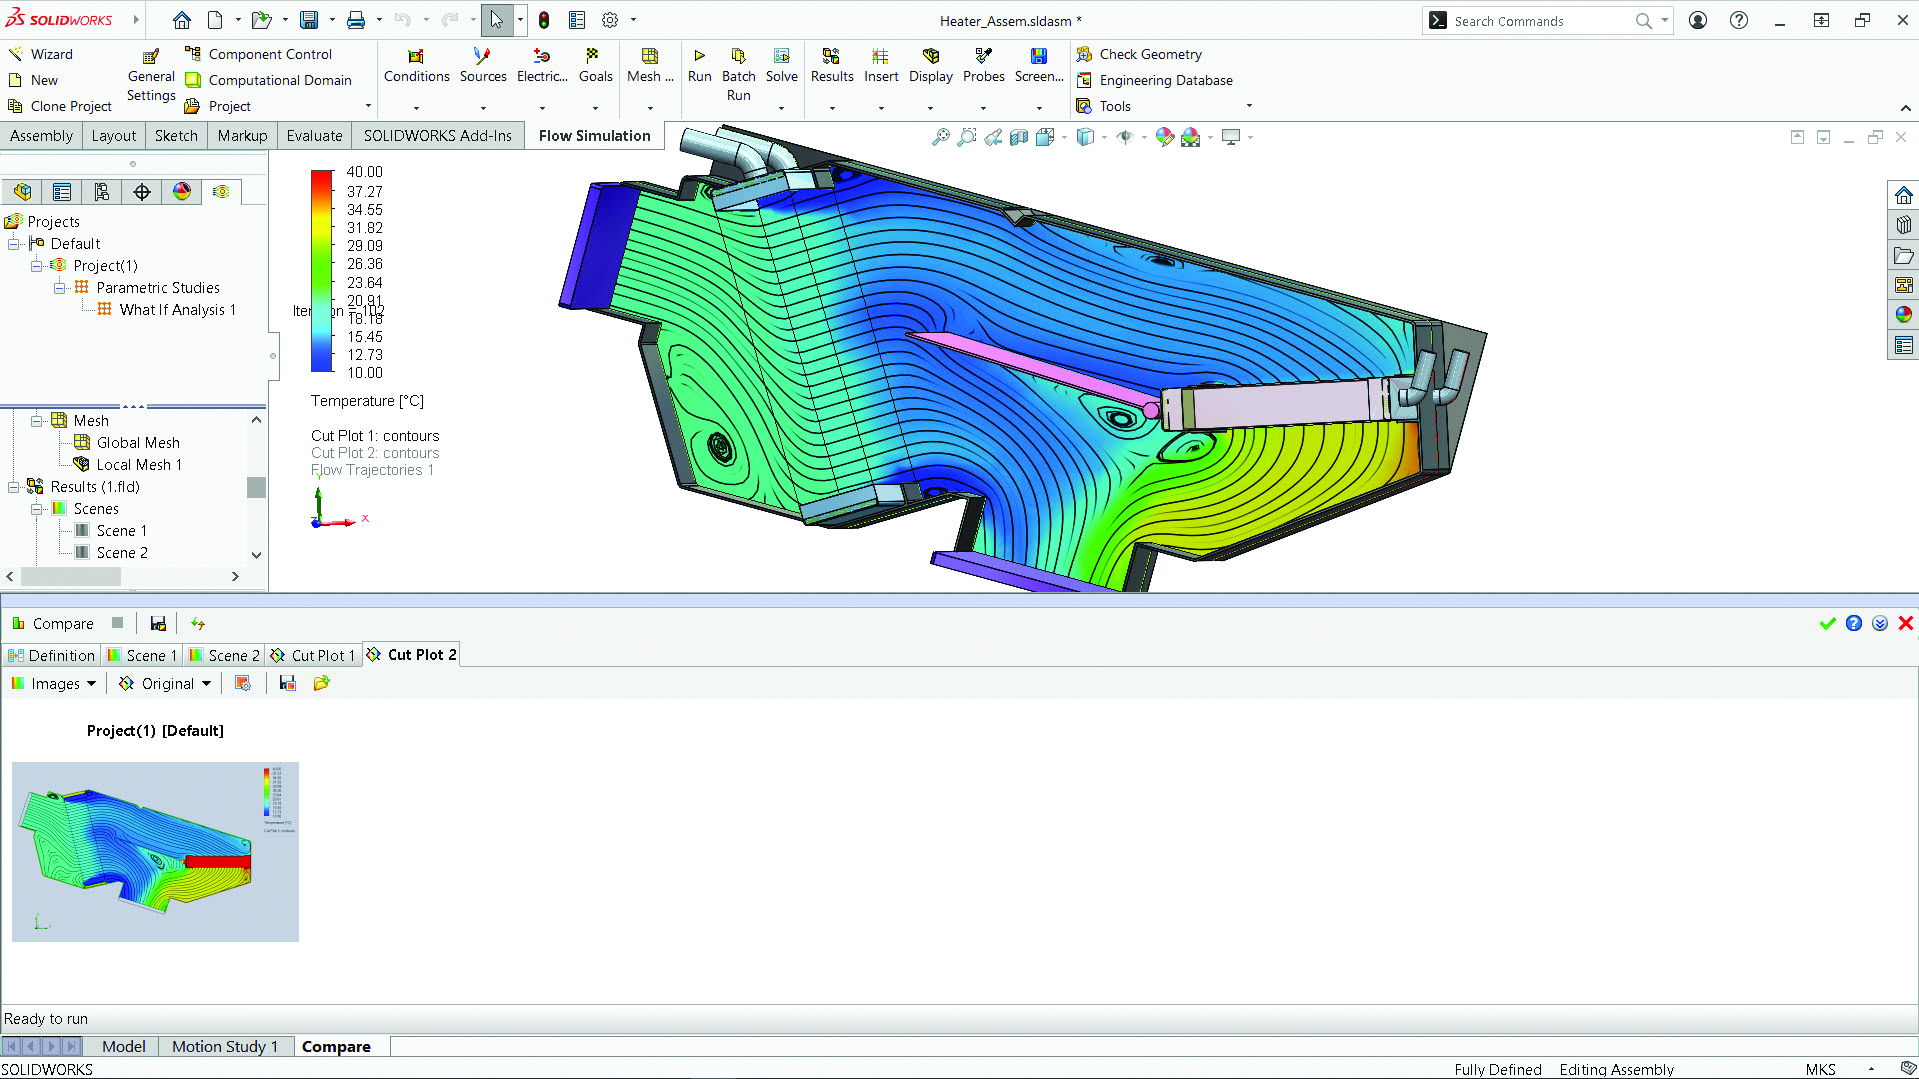Click the Project(1) cut plot thumbnail
Viewport: 1919px width, 1079px height.
[x=155, y=852]
